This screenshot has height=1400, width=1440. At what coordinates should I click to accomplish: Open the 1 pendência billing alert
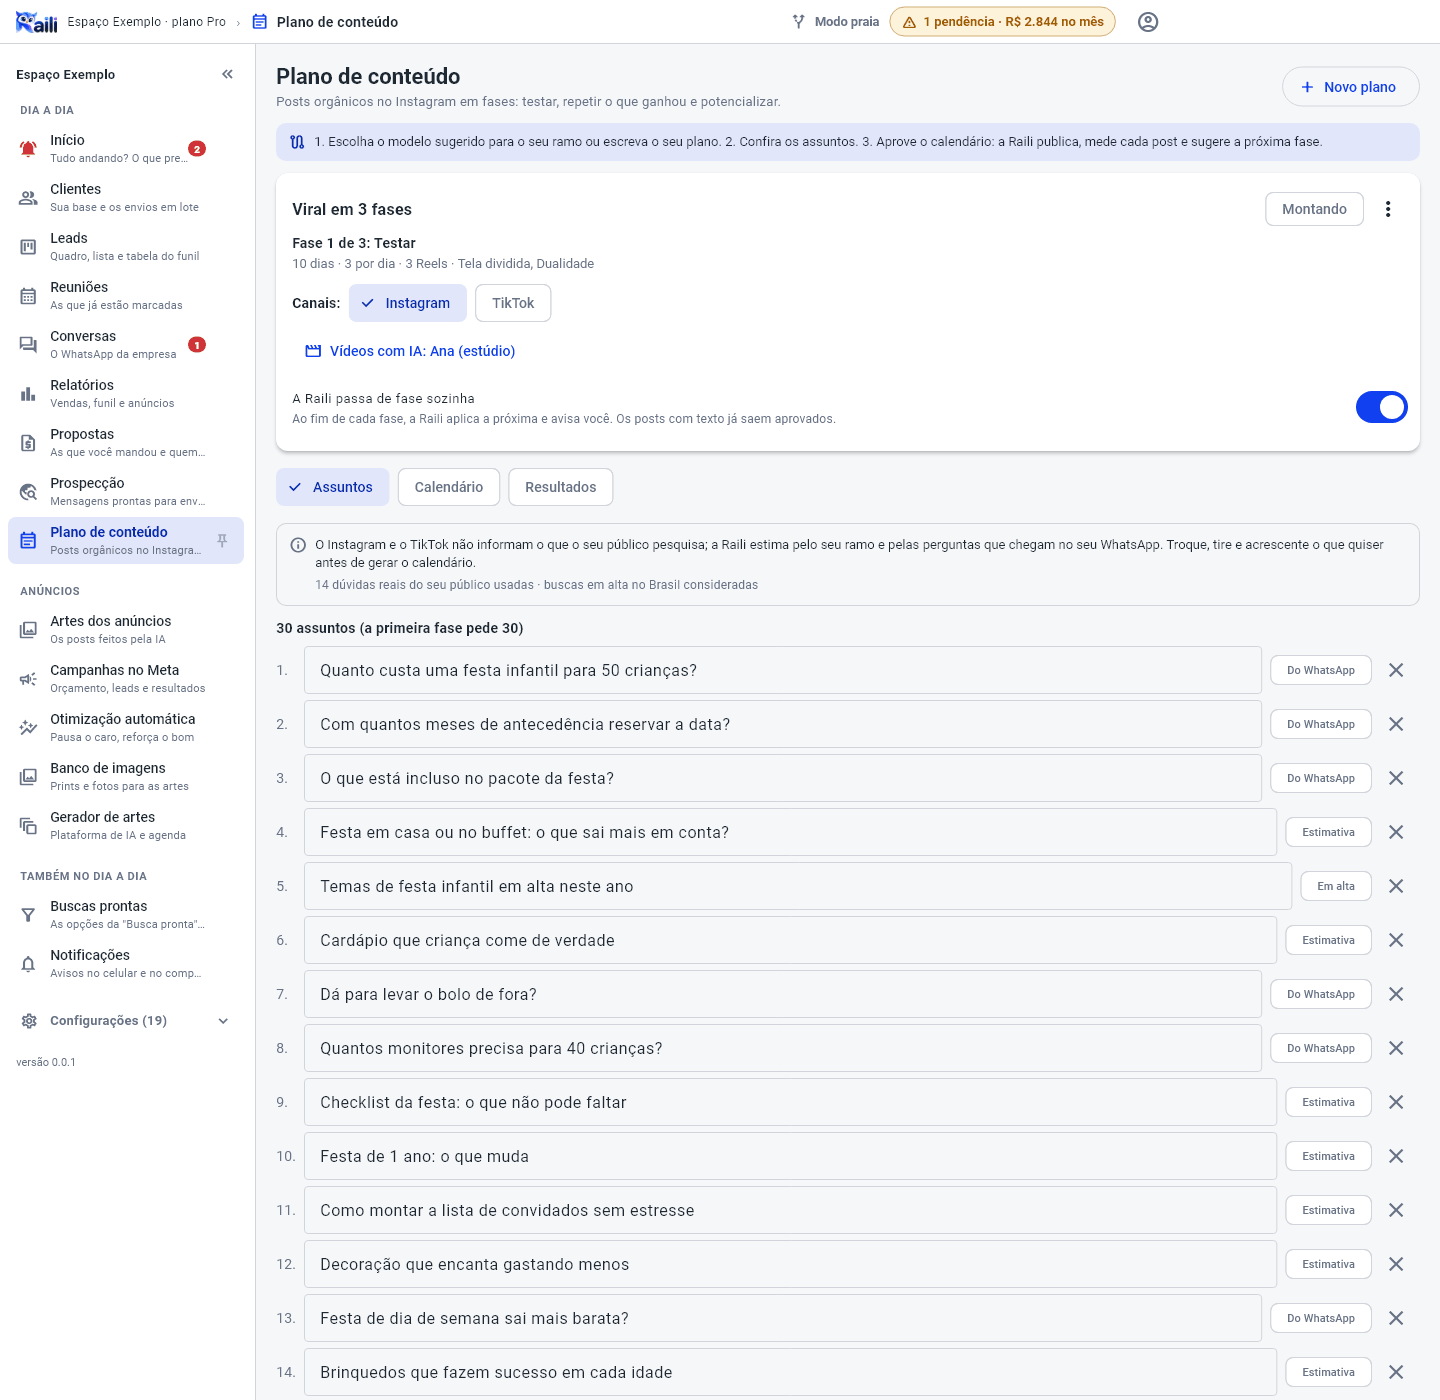pyautogui.click(x=1002, y=22)
